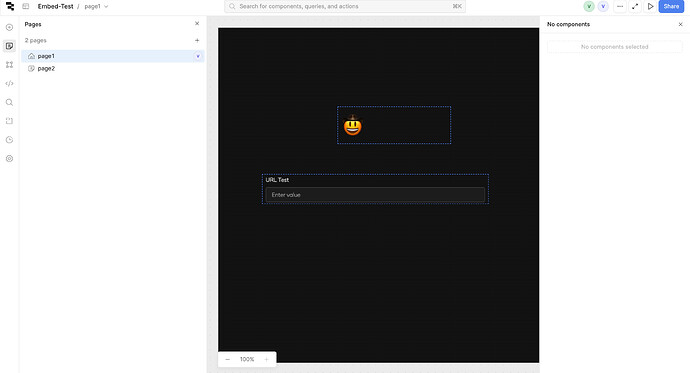Zoom in with the plus button

266,359
